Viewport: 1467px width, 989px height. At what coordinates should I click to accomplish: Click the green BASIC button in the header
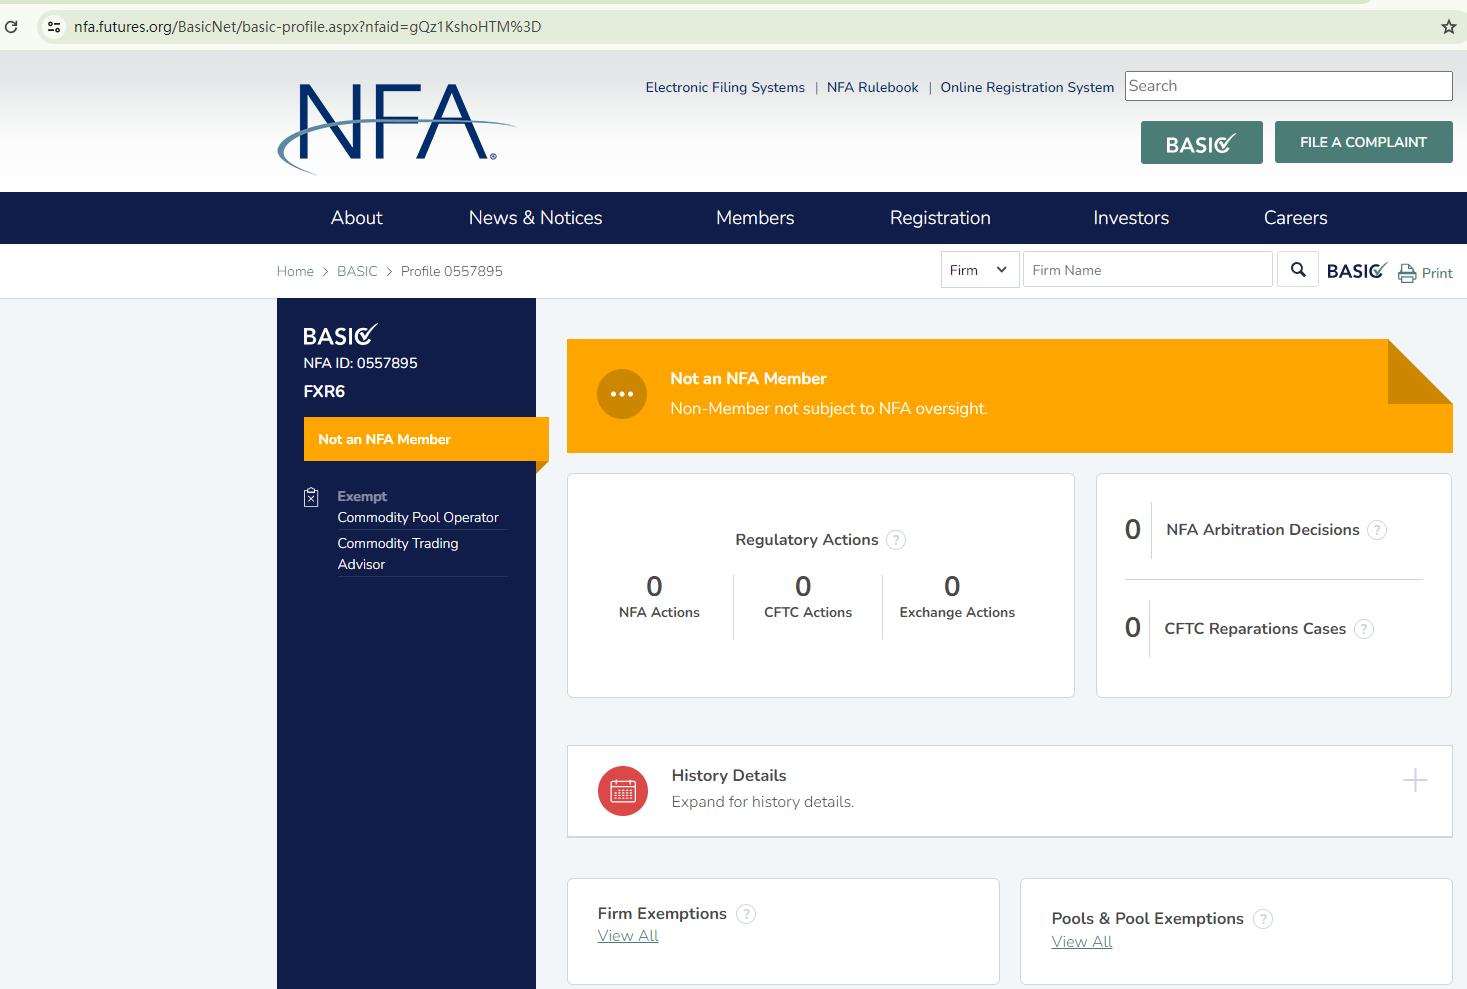(1201, 143)
